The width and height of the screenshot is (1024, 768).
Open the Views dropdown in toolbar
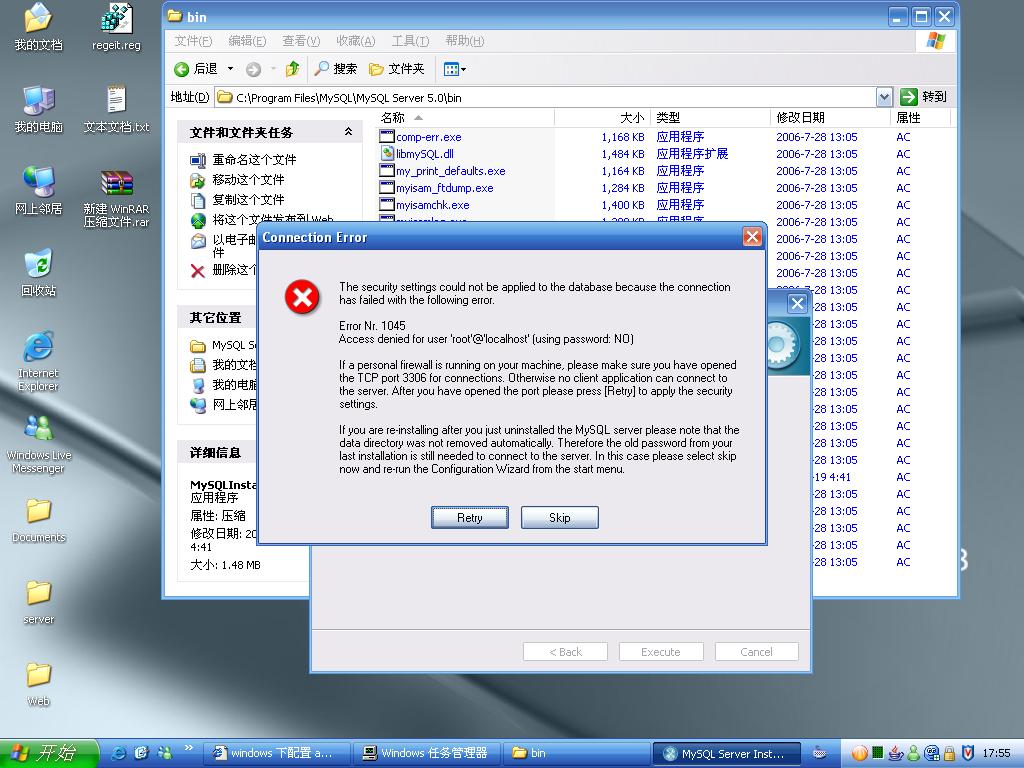click(x=455, y=69)
